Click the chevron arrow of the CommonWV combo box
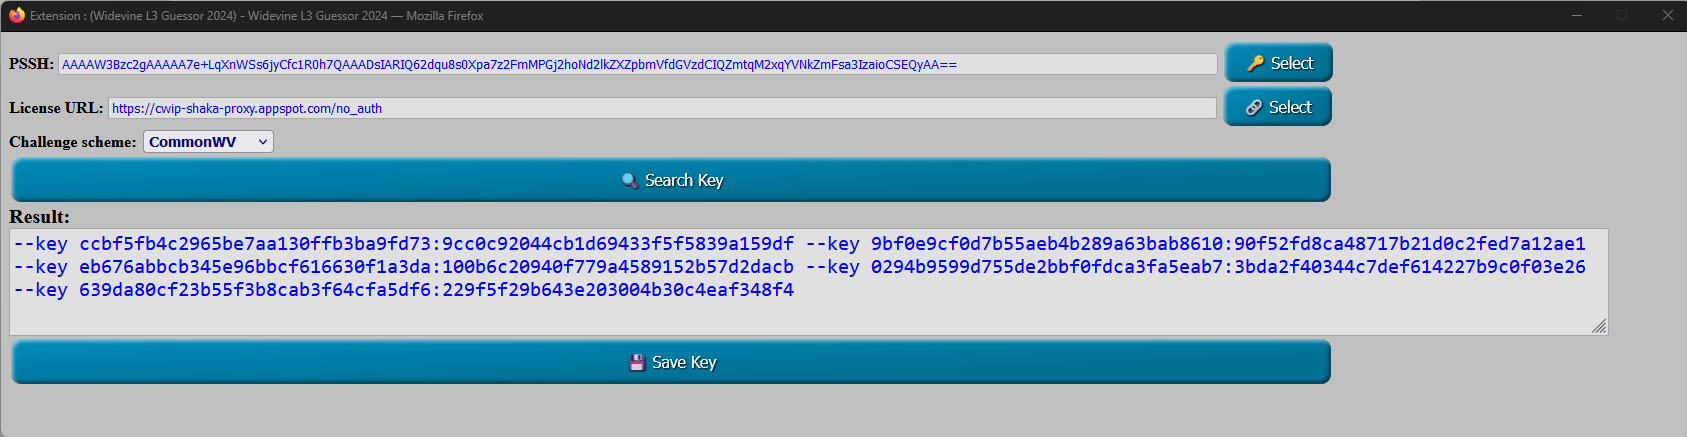The image size is (1687, 437). (x=263, y=142)
